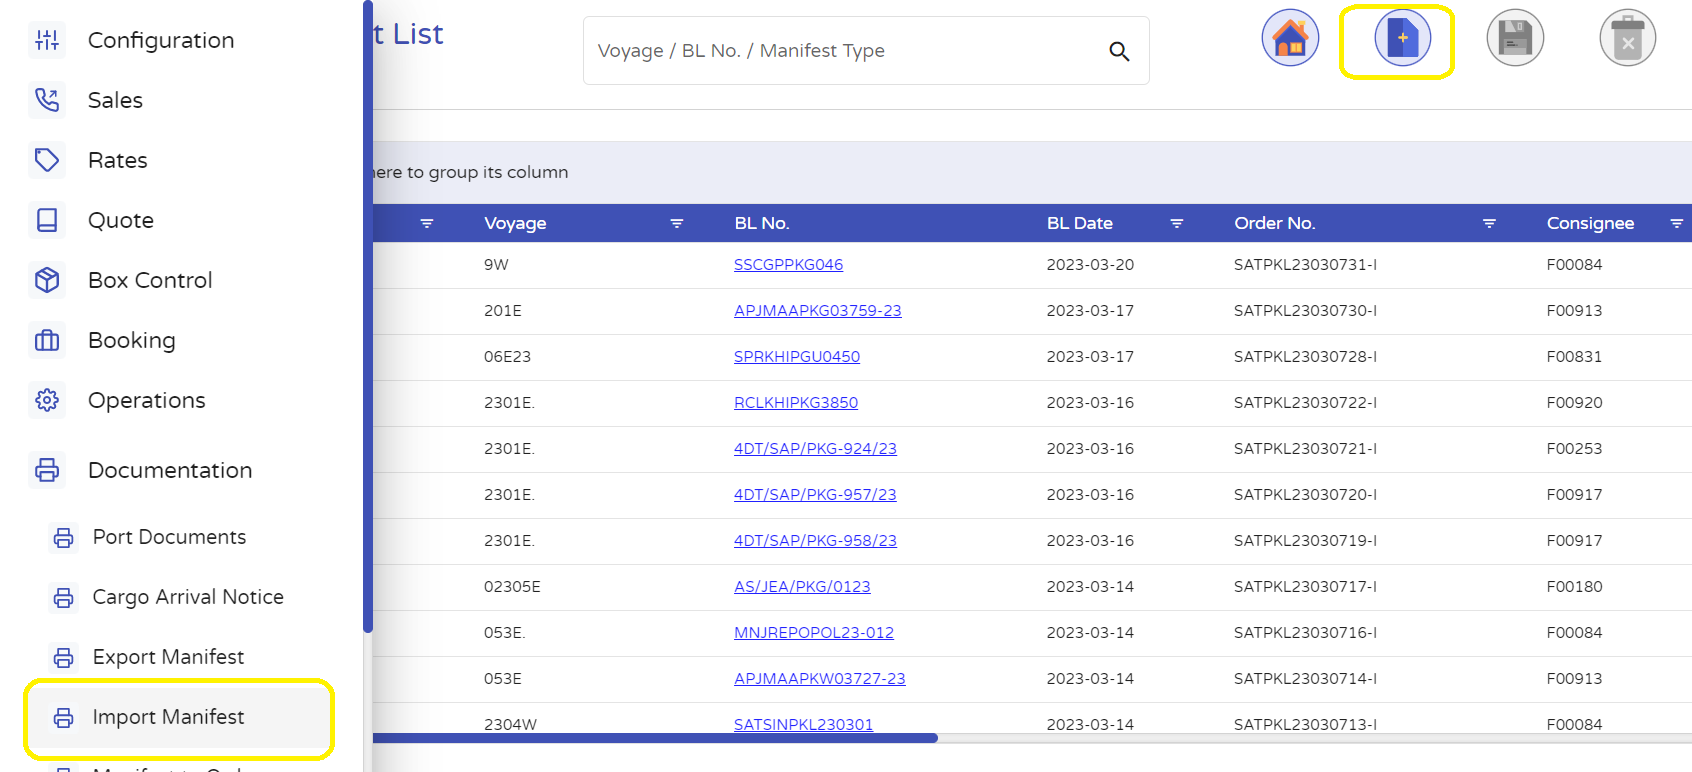Open BL link SPRKHIPGU0450
The height and width of the screenshot is (772, 1692).
coord(796,357)
